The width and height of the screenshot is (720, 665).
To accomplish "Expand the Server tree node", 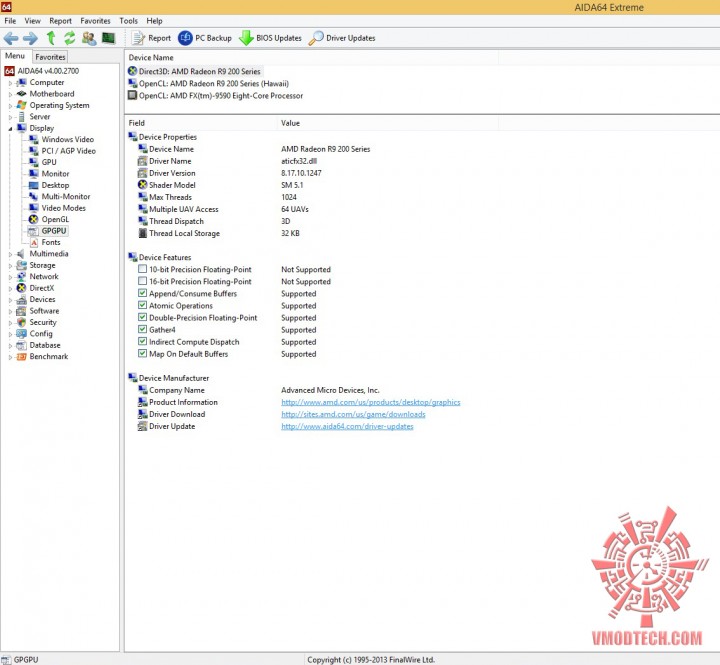I will tap(10, 118).
